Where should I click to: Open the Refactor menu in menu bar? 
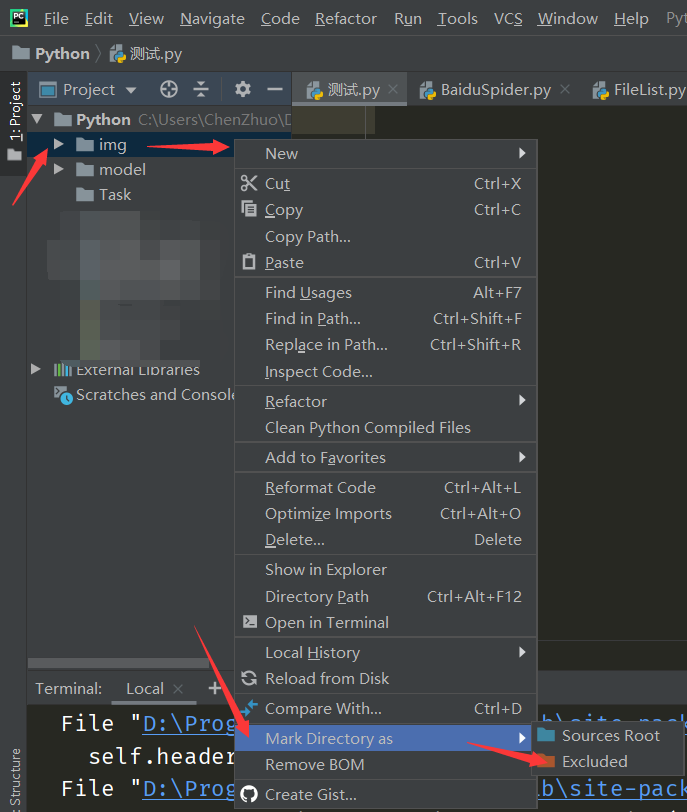pyautogui.click(x=346, y=19)
